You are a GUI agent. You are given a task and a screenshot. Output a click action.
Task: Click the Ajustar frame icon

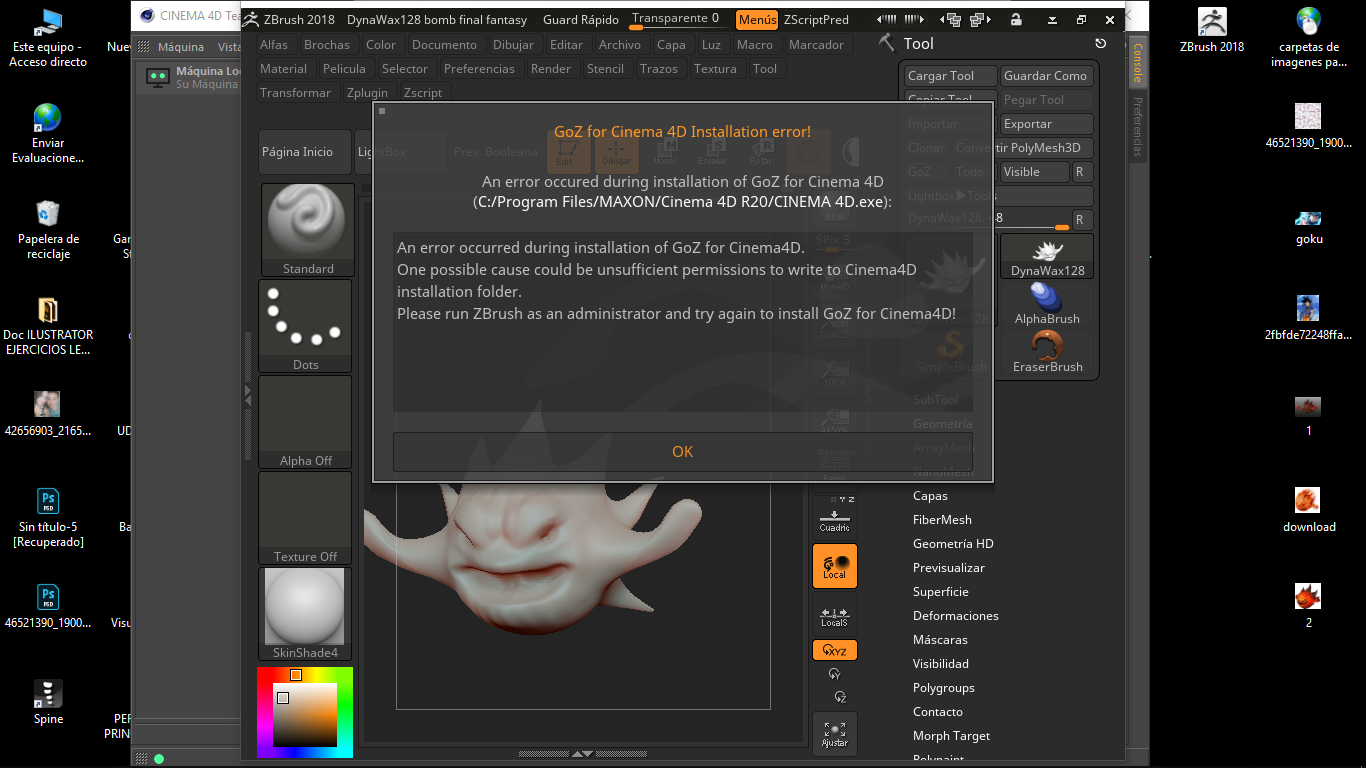[835, 734]
